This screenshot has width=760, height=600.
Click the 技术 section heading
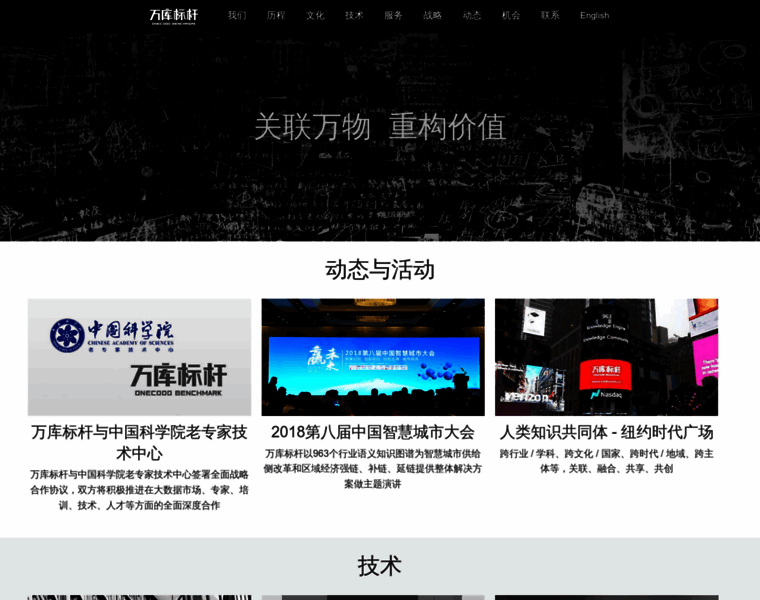[380, 566]
